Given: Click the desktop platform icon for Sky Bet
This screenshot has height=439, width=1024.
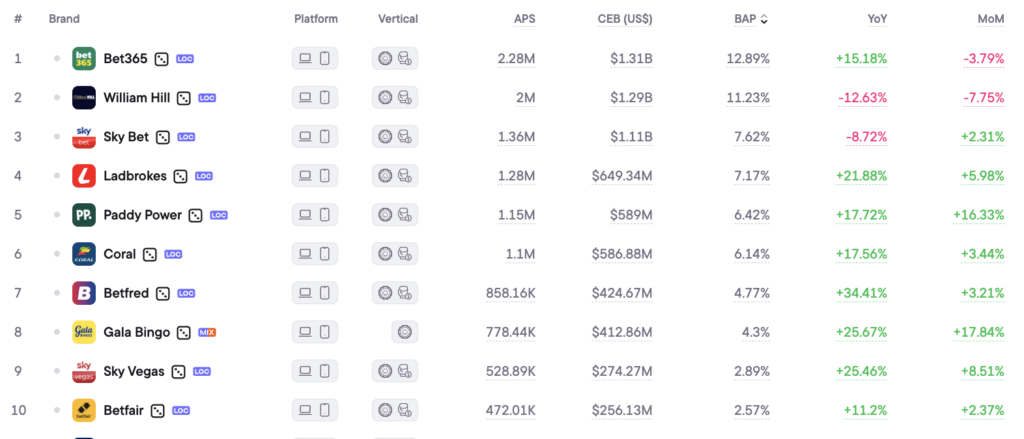Looking at the screenshot, I should coord(305,137).
